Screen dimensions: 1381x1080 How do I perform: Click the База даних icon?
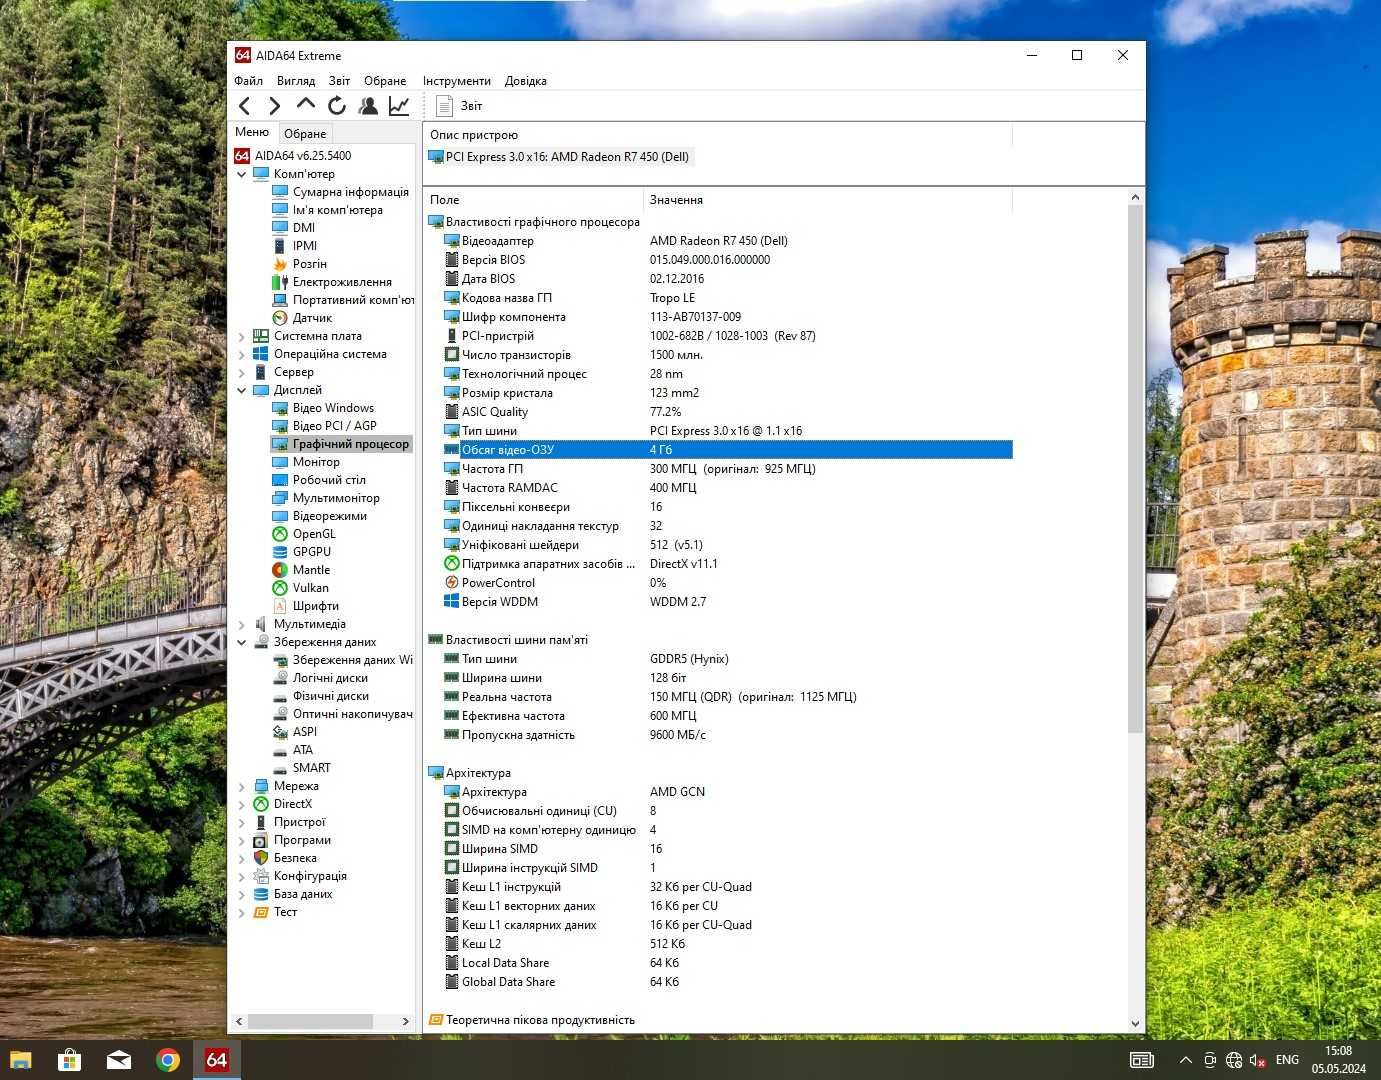point(261,894)
